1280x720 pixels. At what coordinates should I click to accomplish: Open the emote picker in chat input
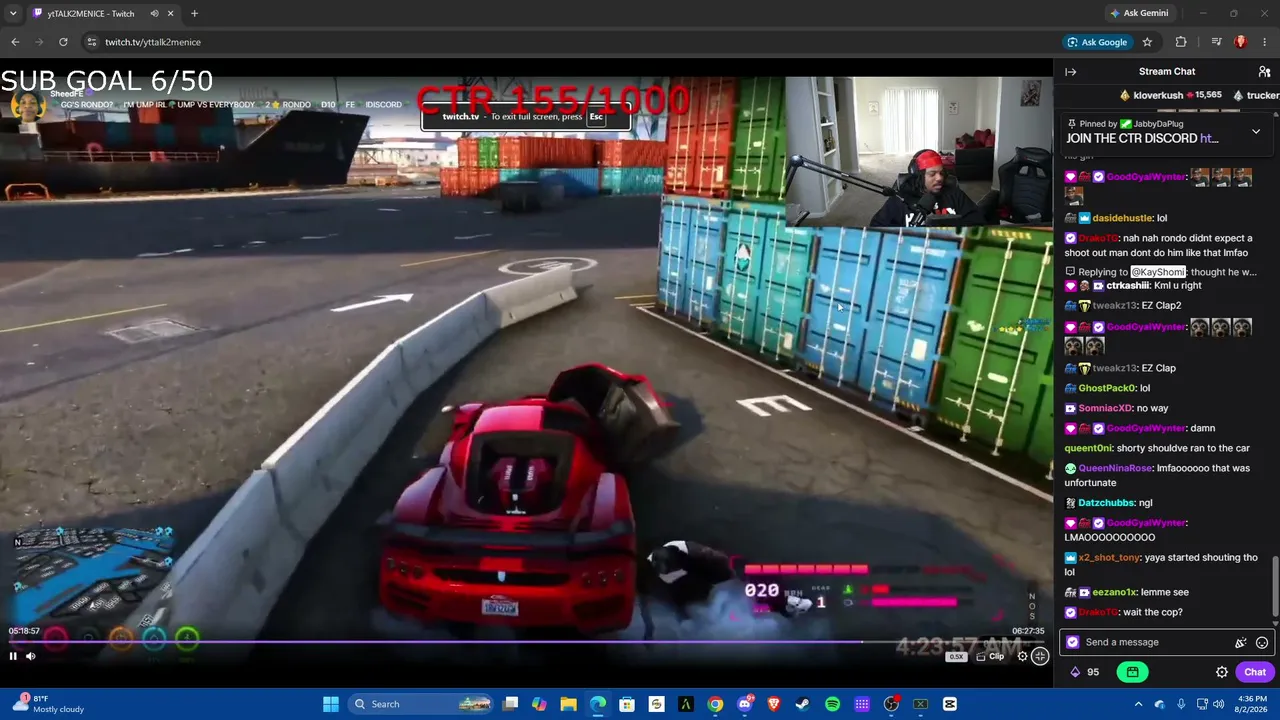pos(1262,643)
